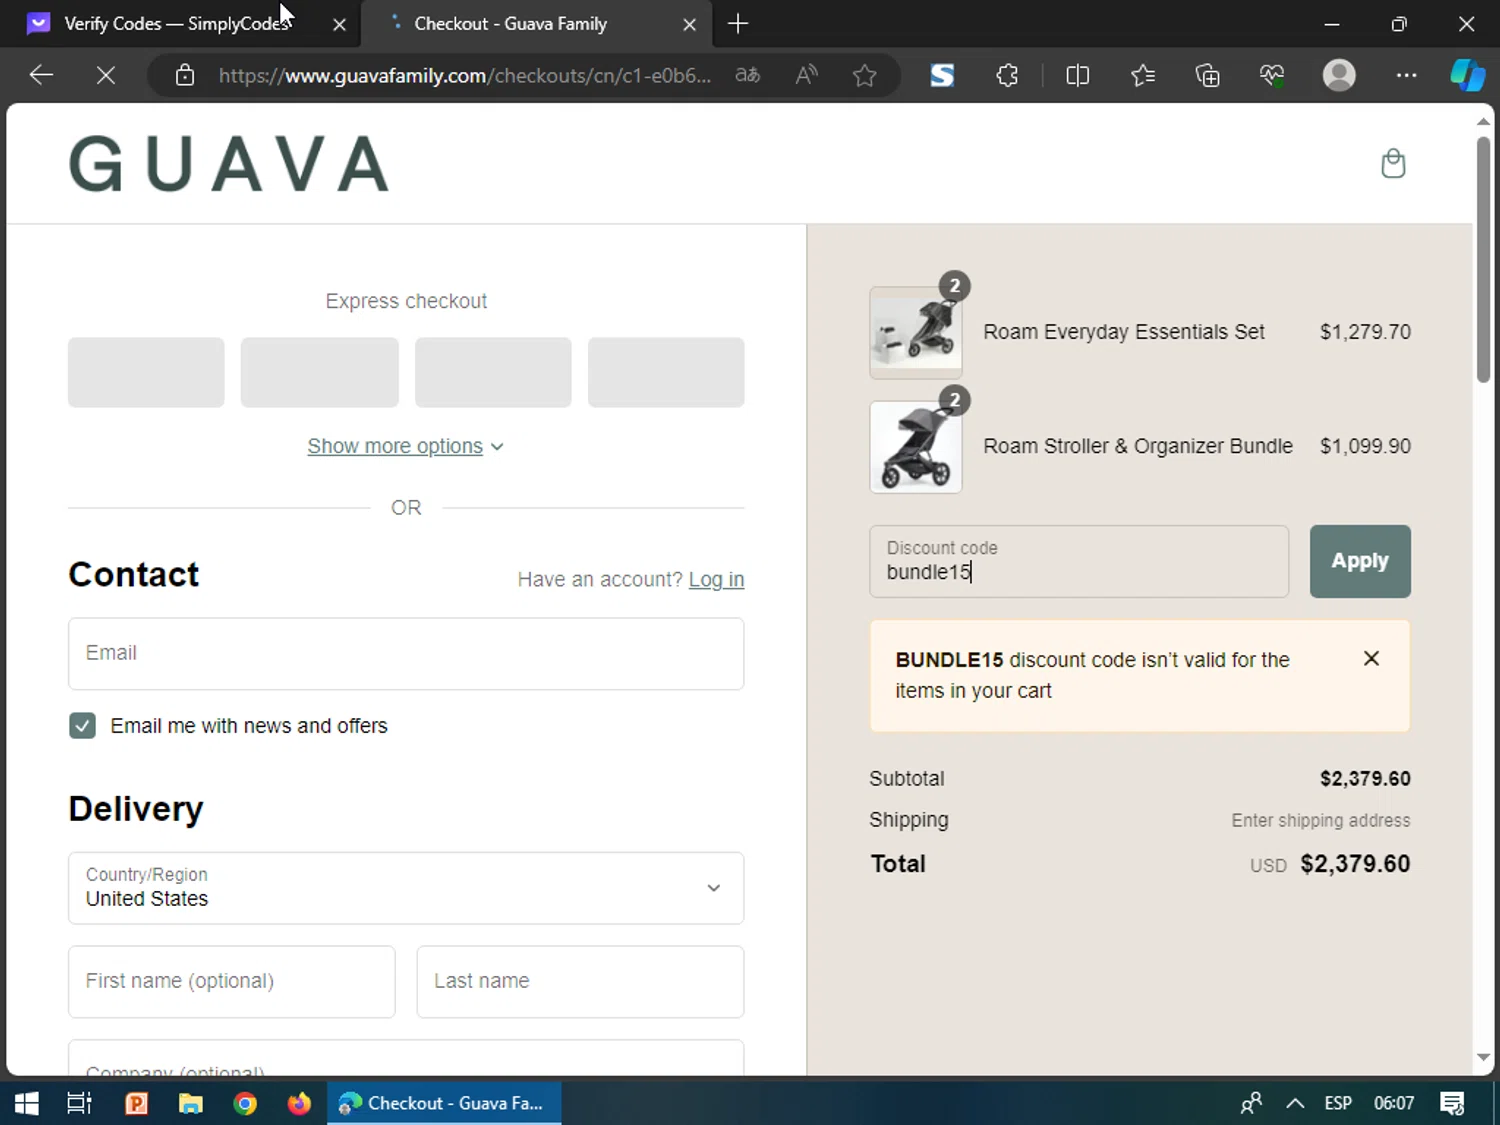Open the notification center icon
This screenshot has height=1125, width=1500.
(x=1452, y=1103)
